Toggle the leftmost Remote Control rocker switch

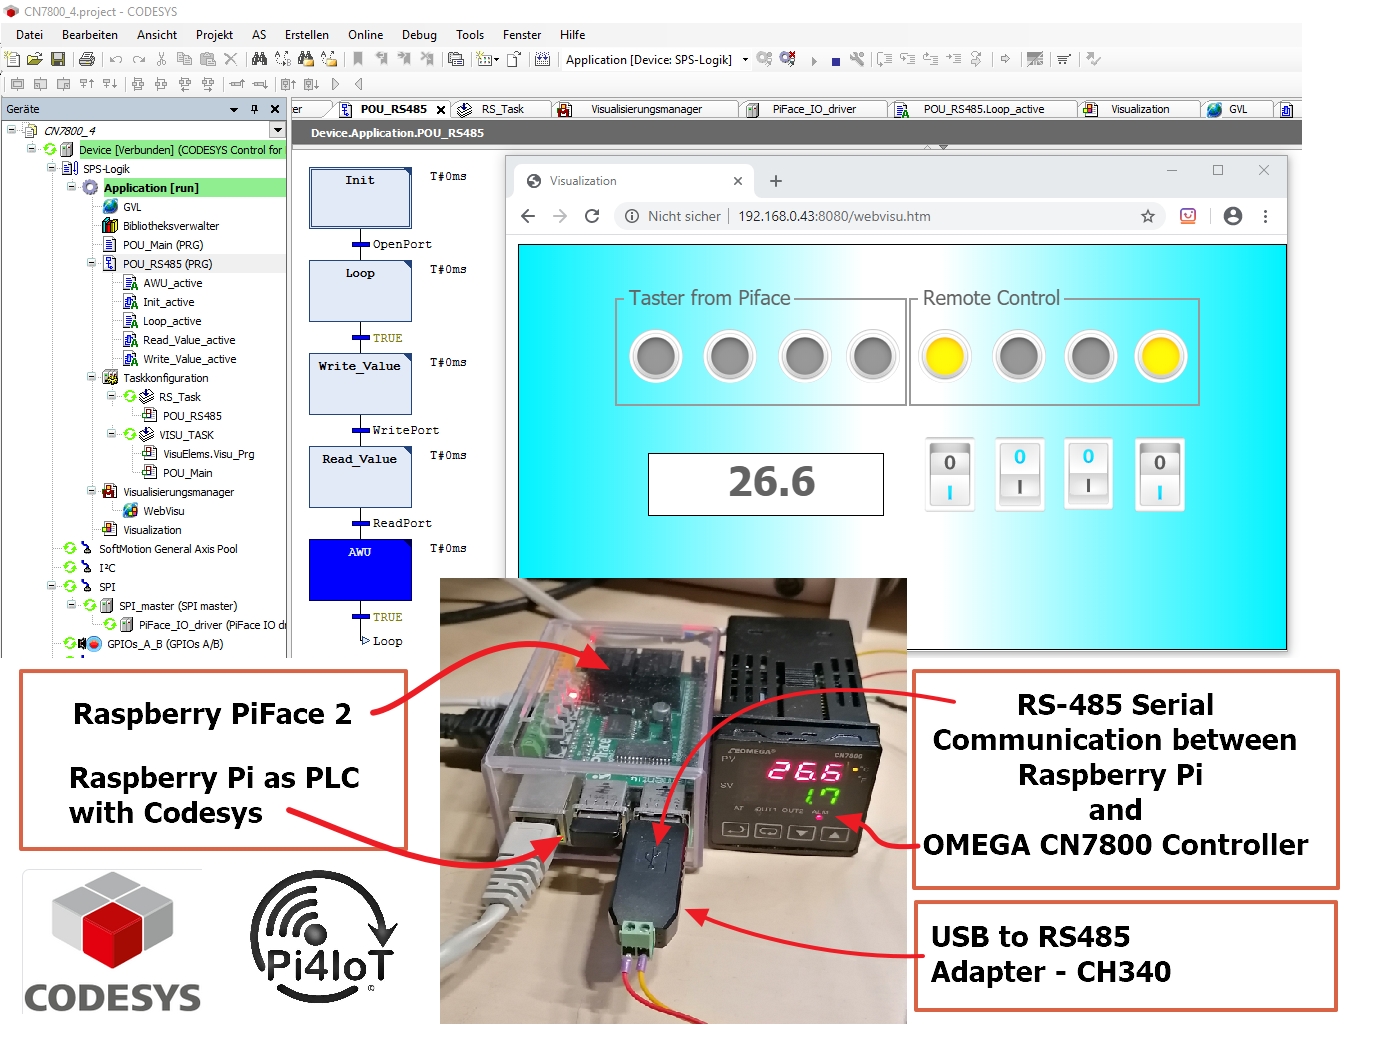948,475
